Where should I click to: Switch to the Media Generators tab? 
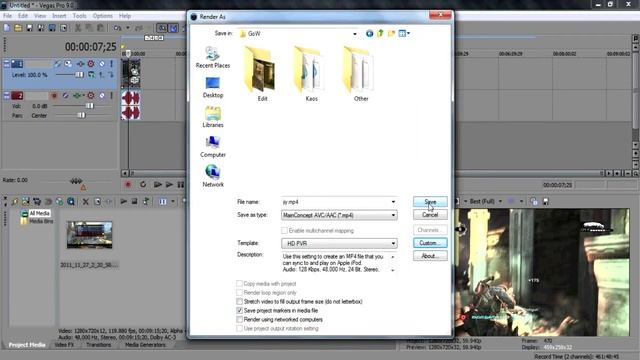(x=145, y=345)
